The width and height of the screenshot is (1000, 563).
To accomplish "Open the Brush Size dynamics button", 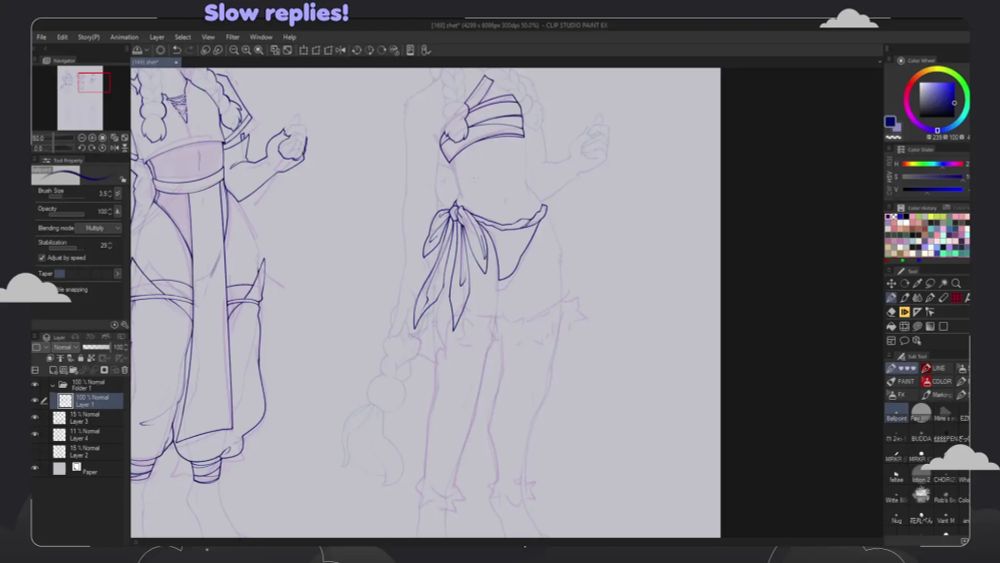I will click(x=117, y=193).
